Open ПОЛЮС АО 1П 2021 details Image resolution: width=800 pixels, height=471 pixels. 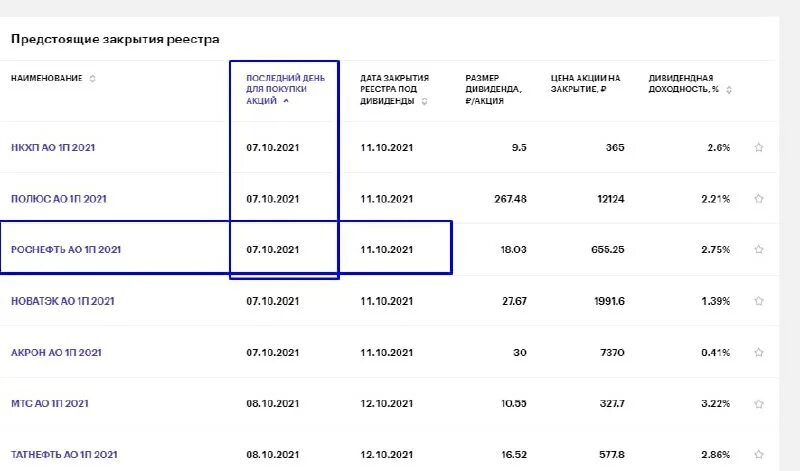click(59, 199)
